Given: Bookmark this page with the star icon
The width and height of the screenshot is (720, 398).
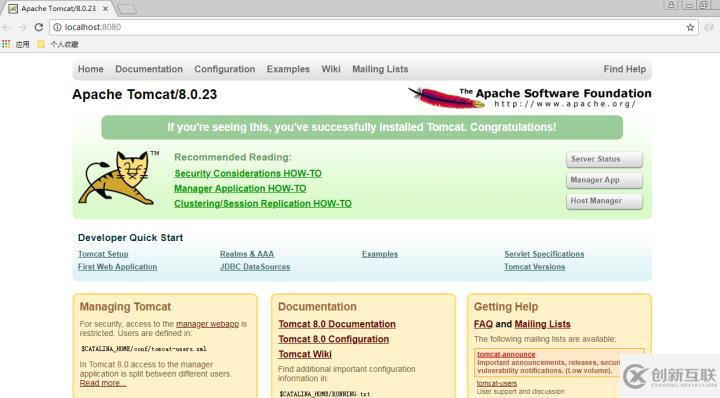Looking at the screenshot, I should point(690,28).
